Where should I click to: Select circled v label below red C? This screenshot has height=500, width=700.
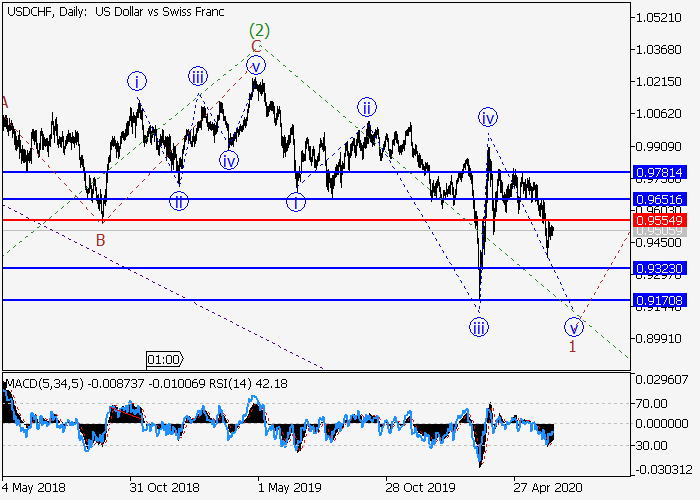pos(256,65)
